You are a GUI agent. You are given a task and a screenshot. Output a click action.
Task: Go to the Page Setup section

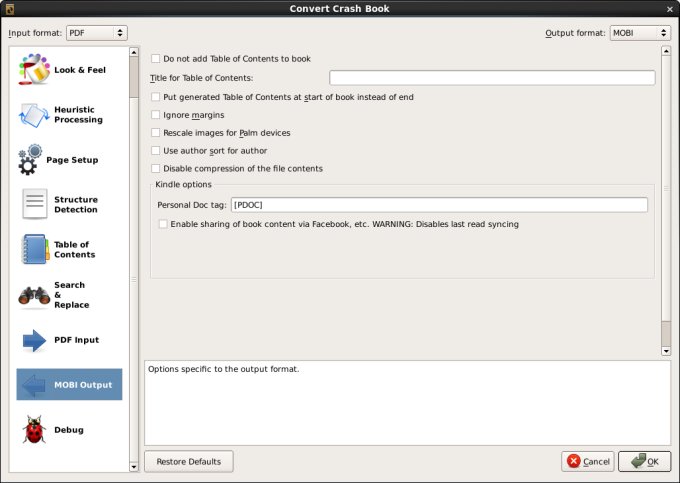coord(72,160)
